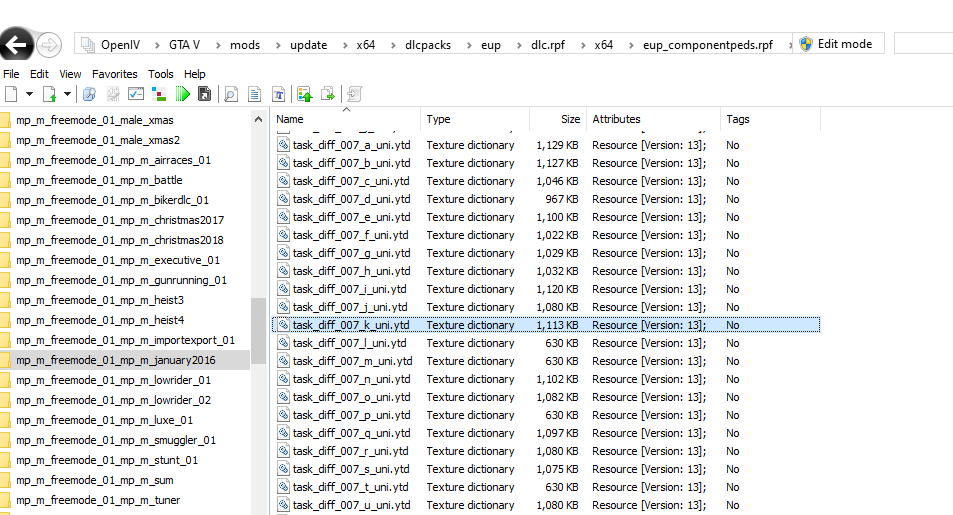The height and width of the screenshot is (515, 953).
Task: Open the File menu
Action: pyautogui.click(x=12, y=74)
